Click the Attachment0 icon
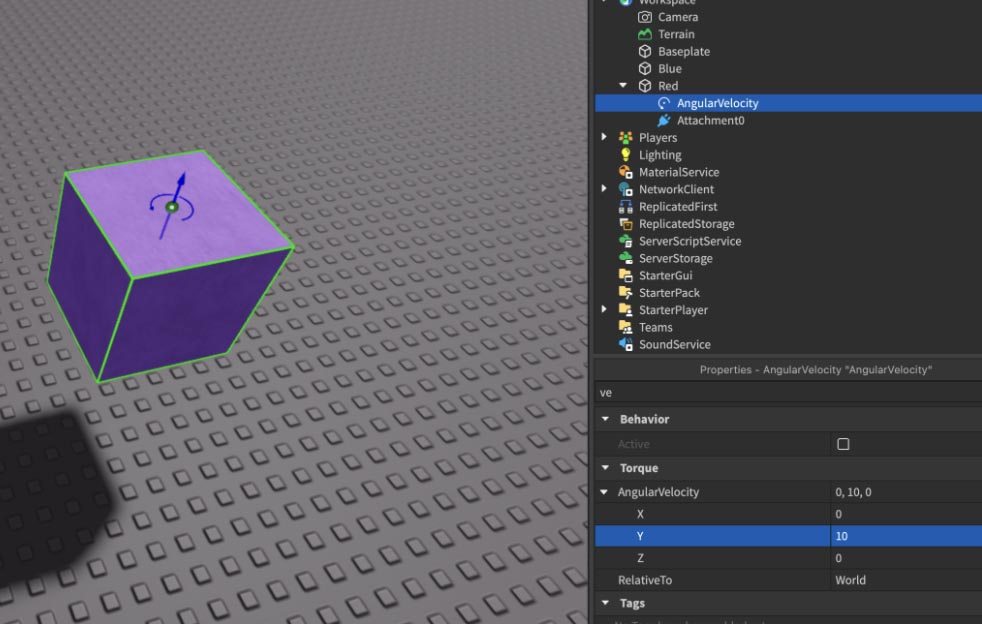This screenshot has height=624, width=982. (664, 120)
